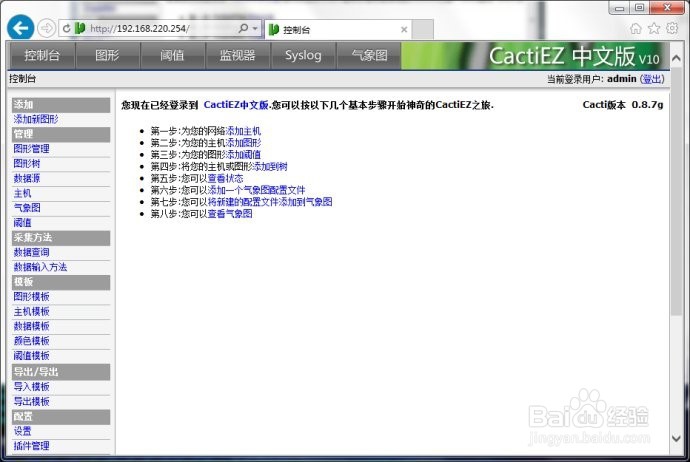Click 添加一个气象图配置文件 link in step six
This screenshot has height=462, width=690.
point(257,190)
